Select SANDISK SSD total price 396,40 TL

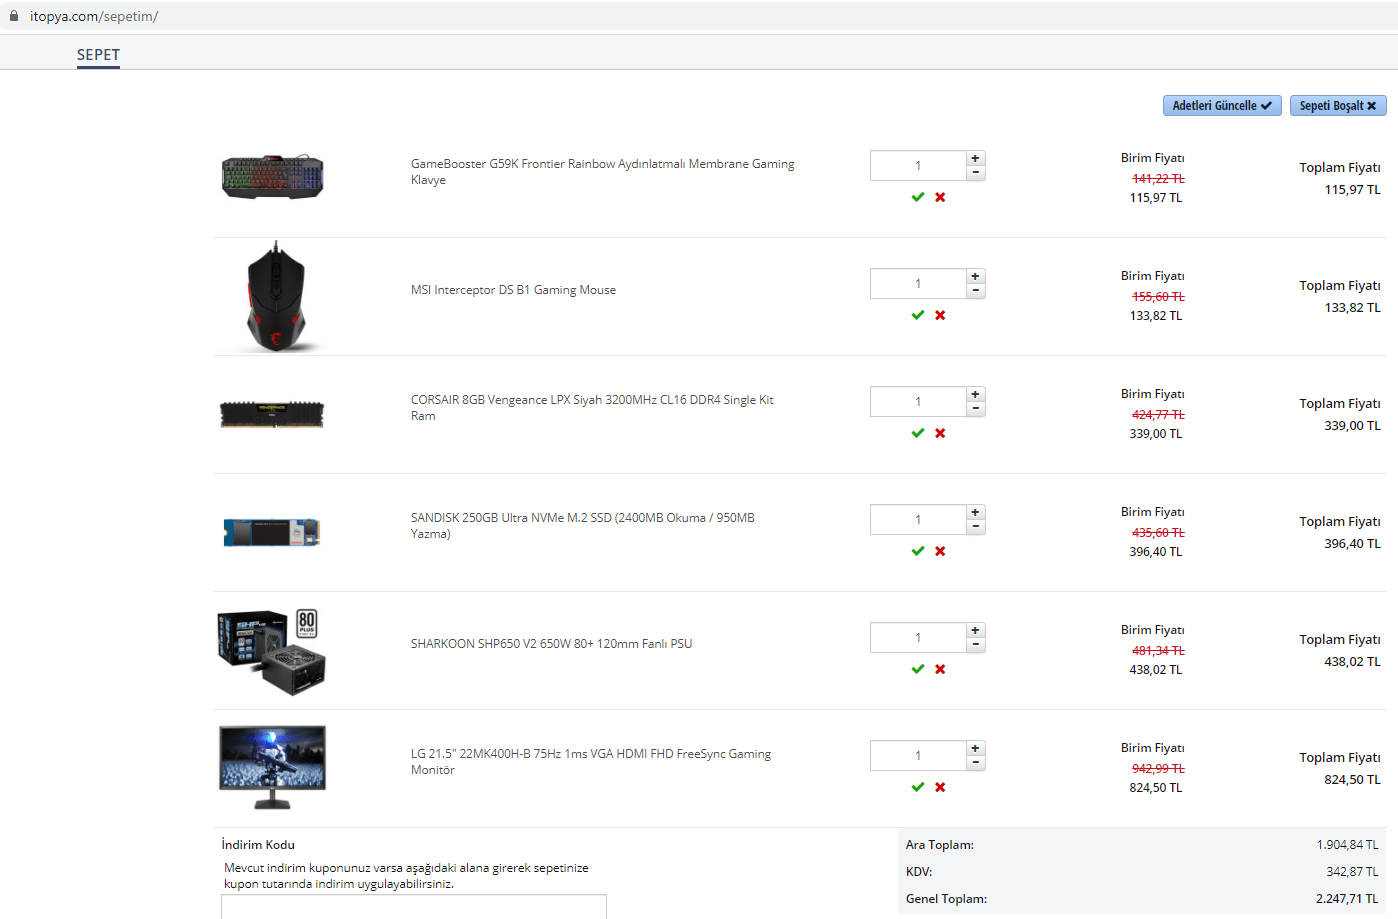(1352, 544)
